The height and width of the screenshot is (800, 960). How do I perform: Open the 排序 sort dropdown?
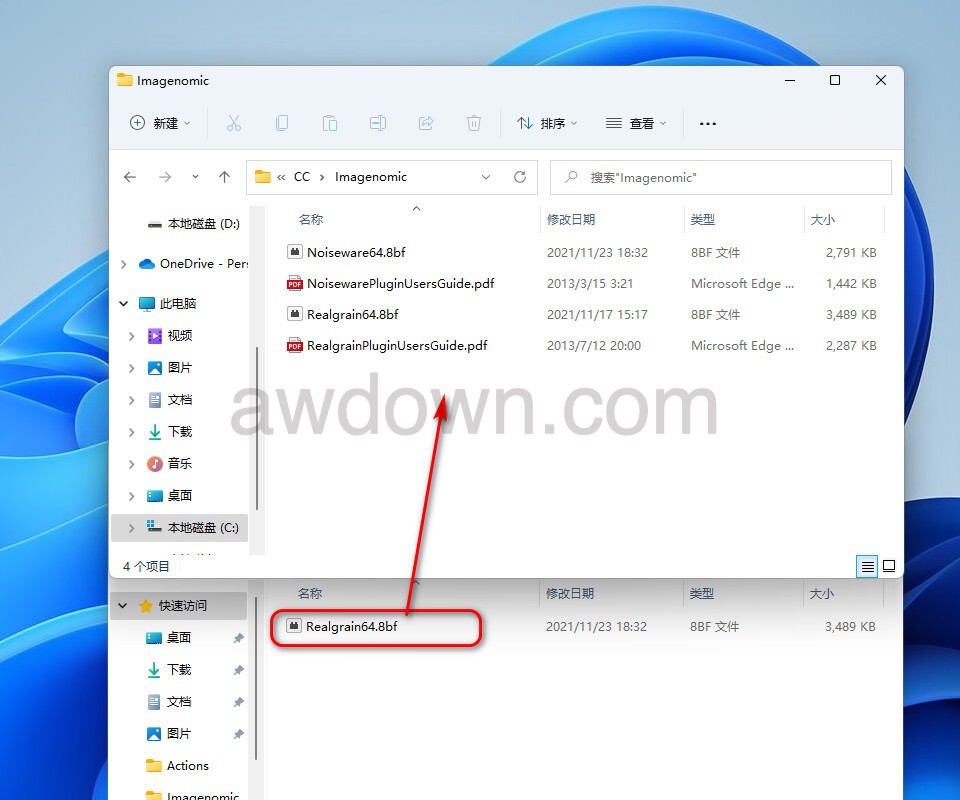547,123
